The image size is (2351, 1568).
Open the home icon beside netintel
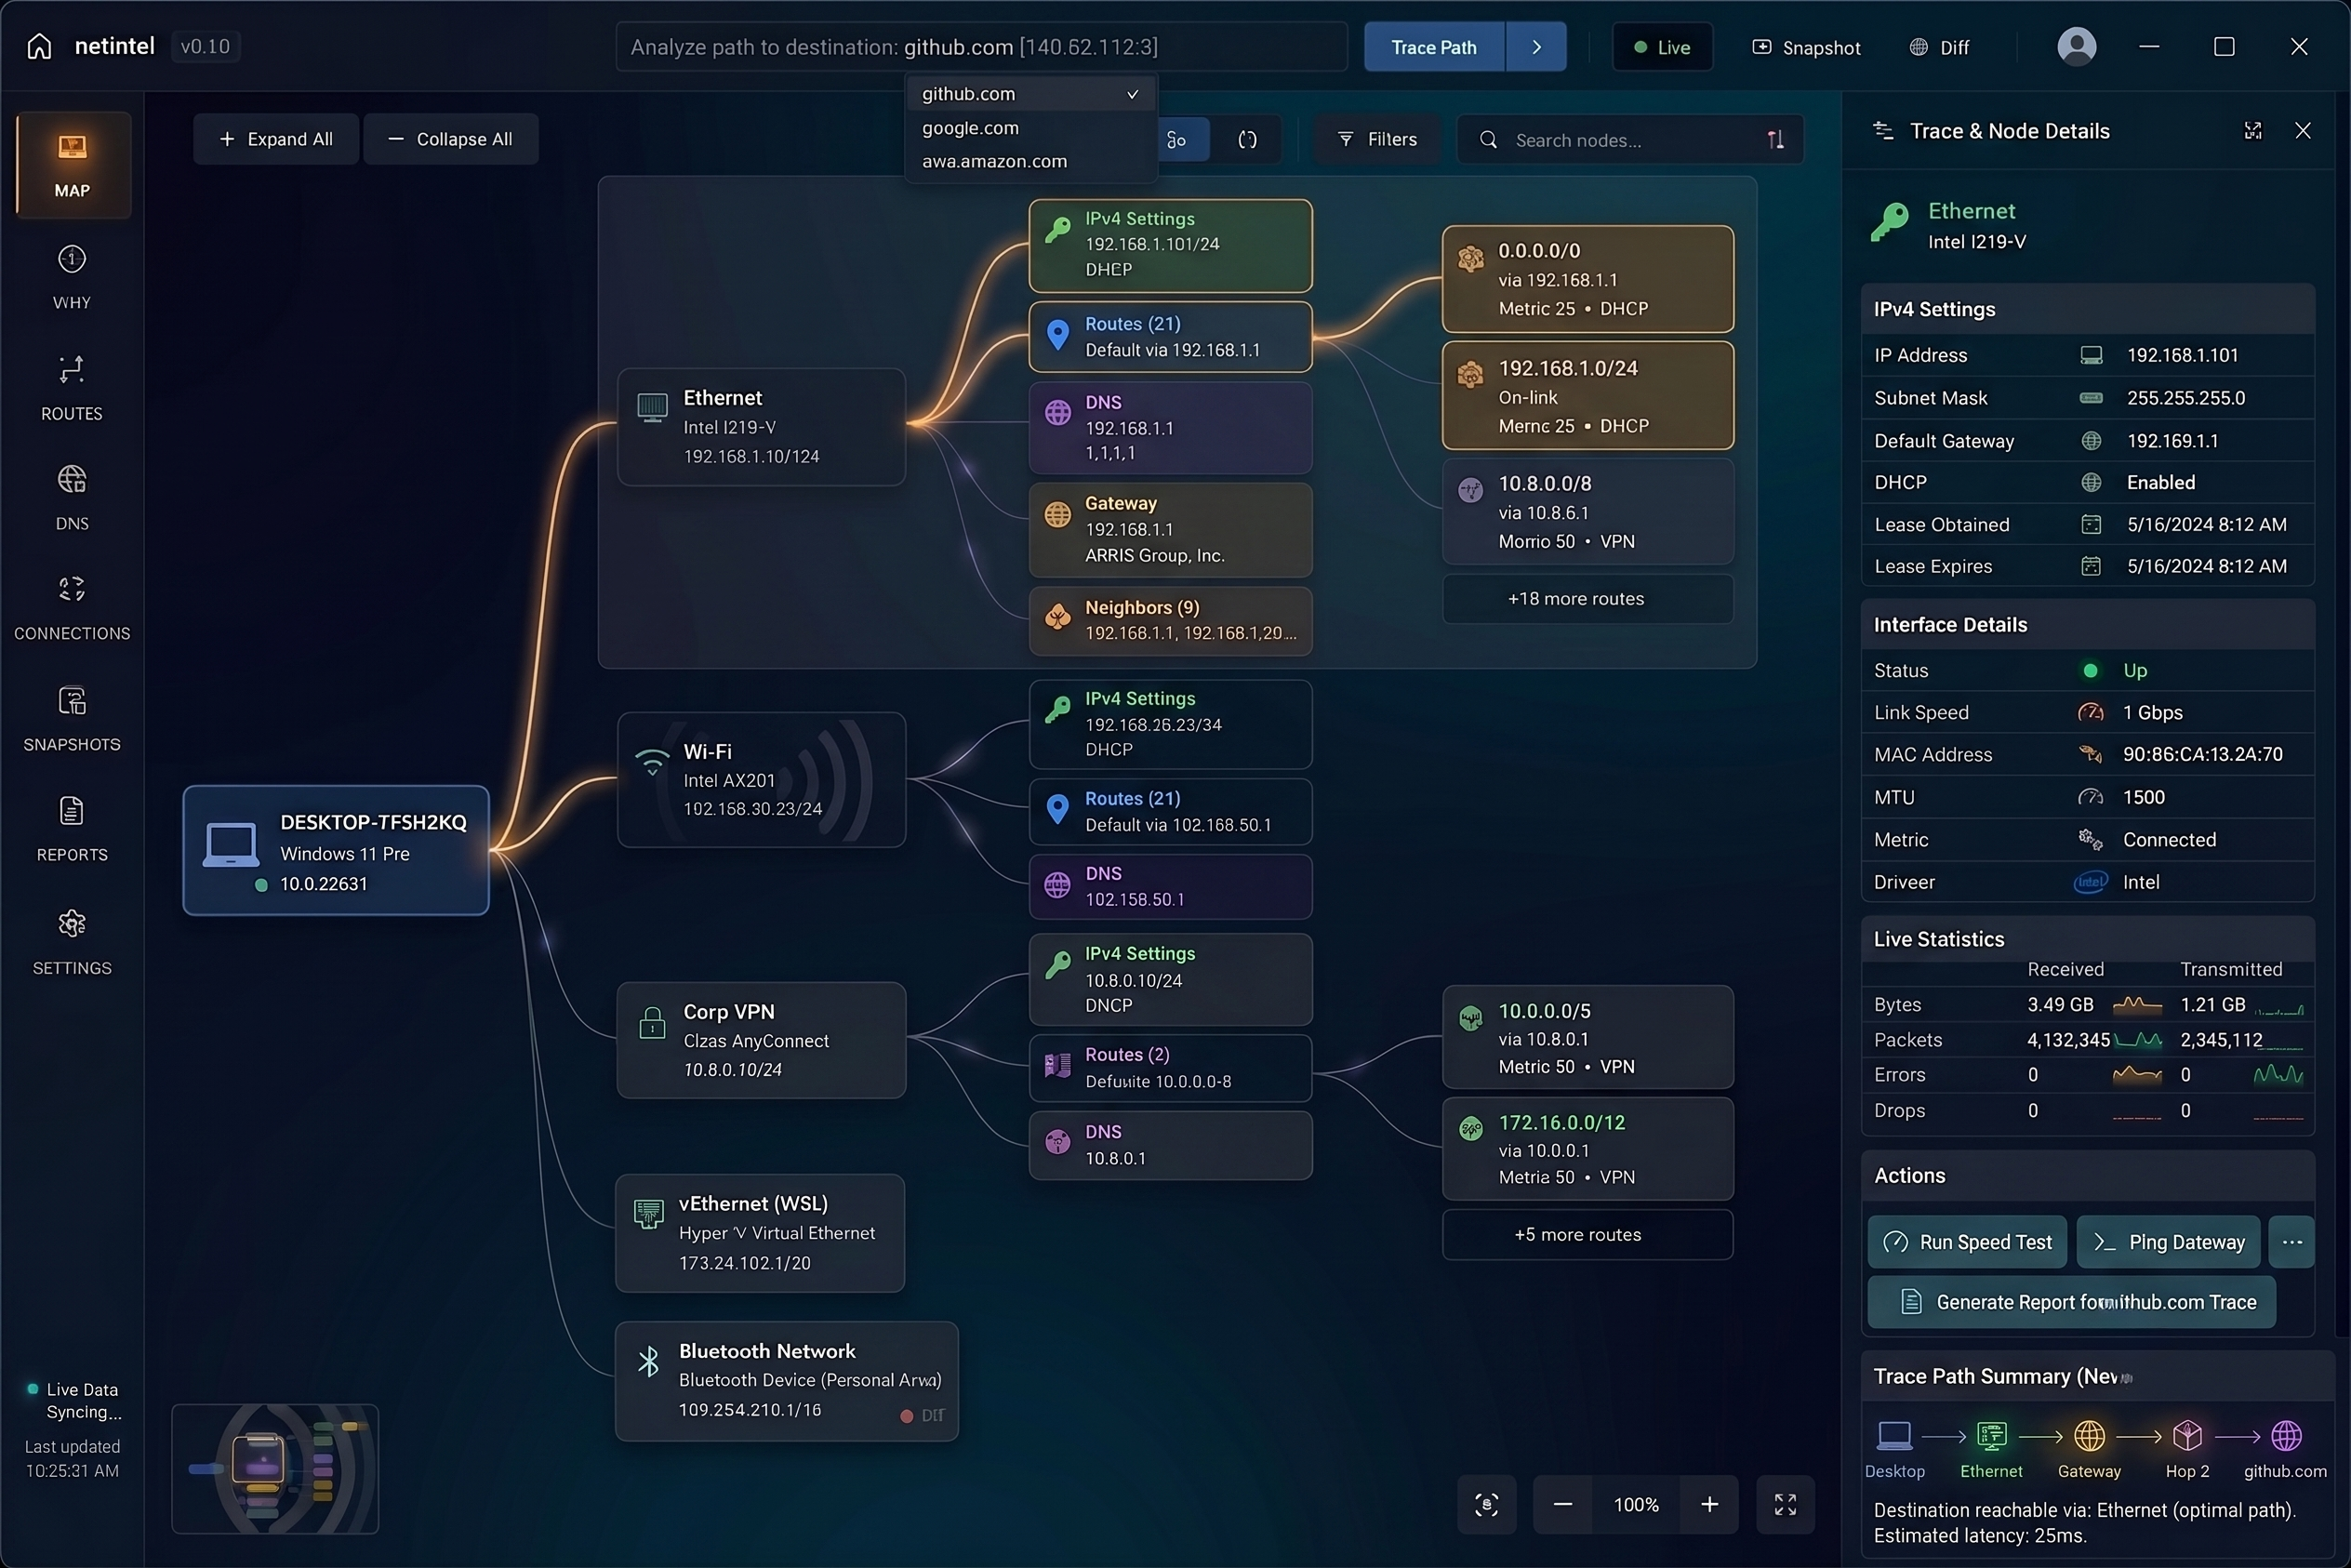coord(39,47)
